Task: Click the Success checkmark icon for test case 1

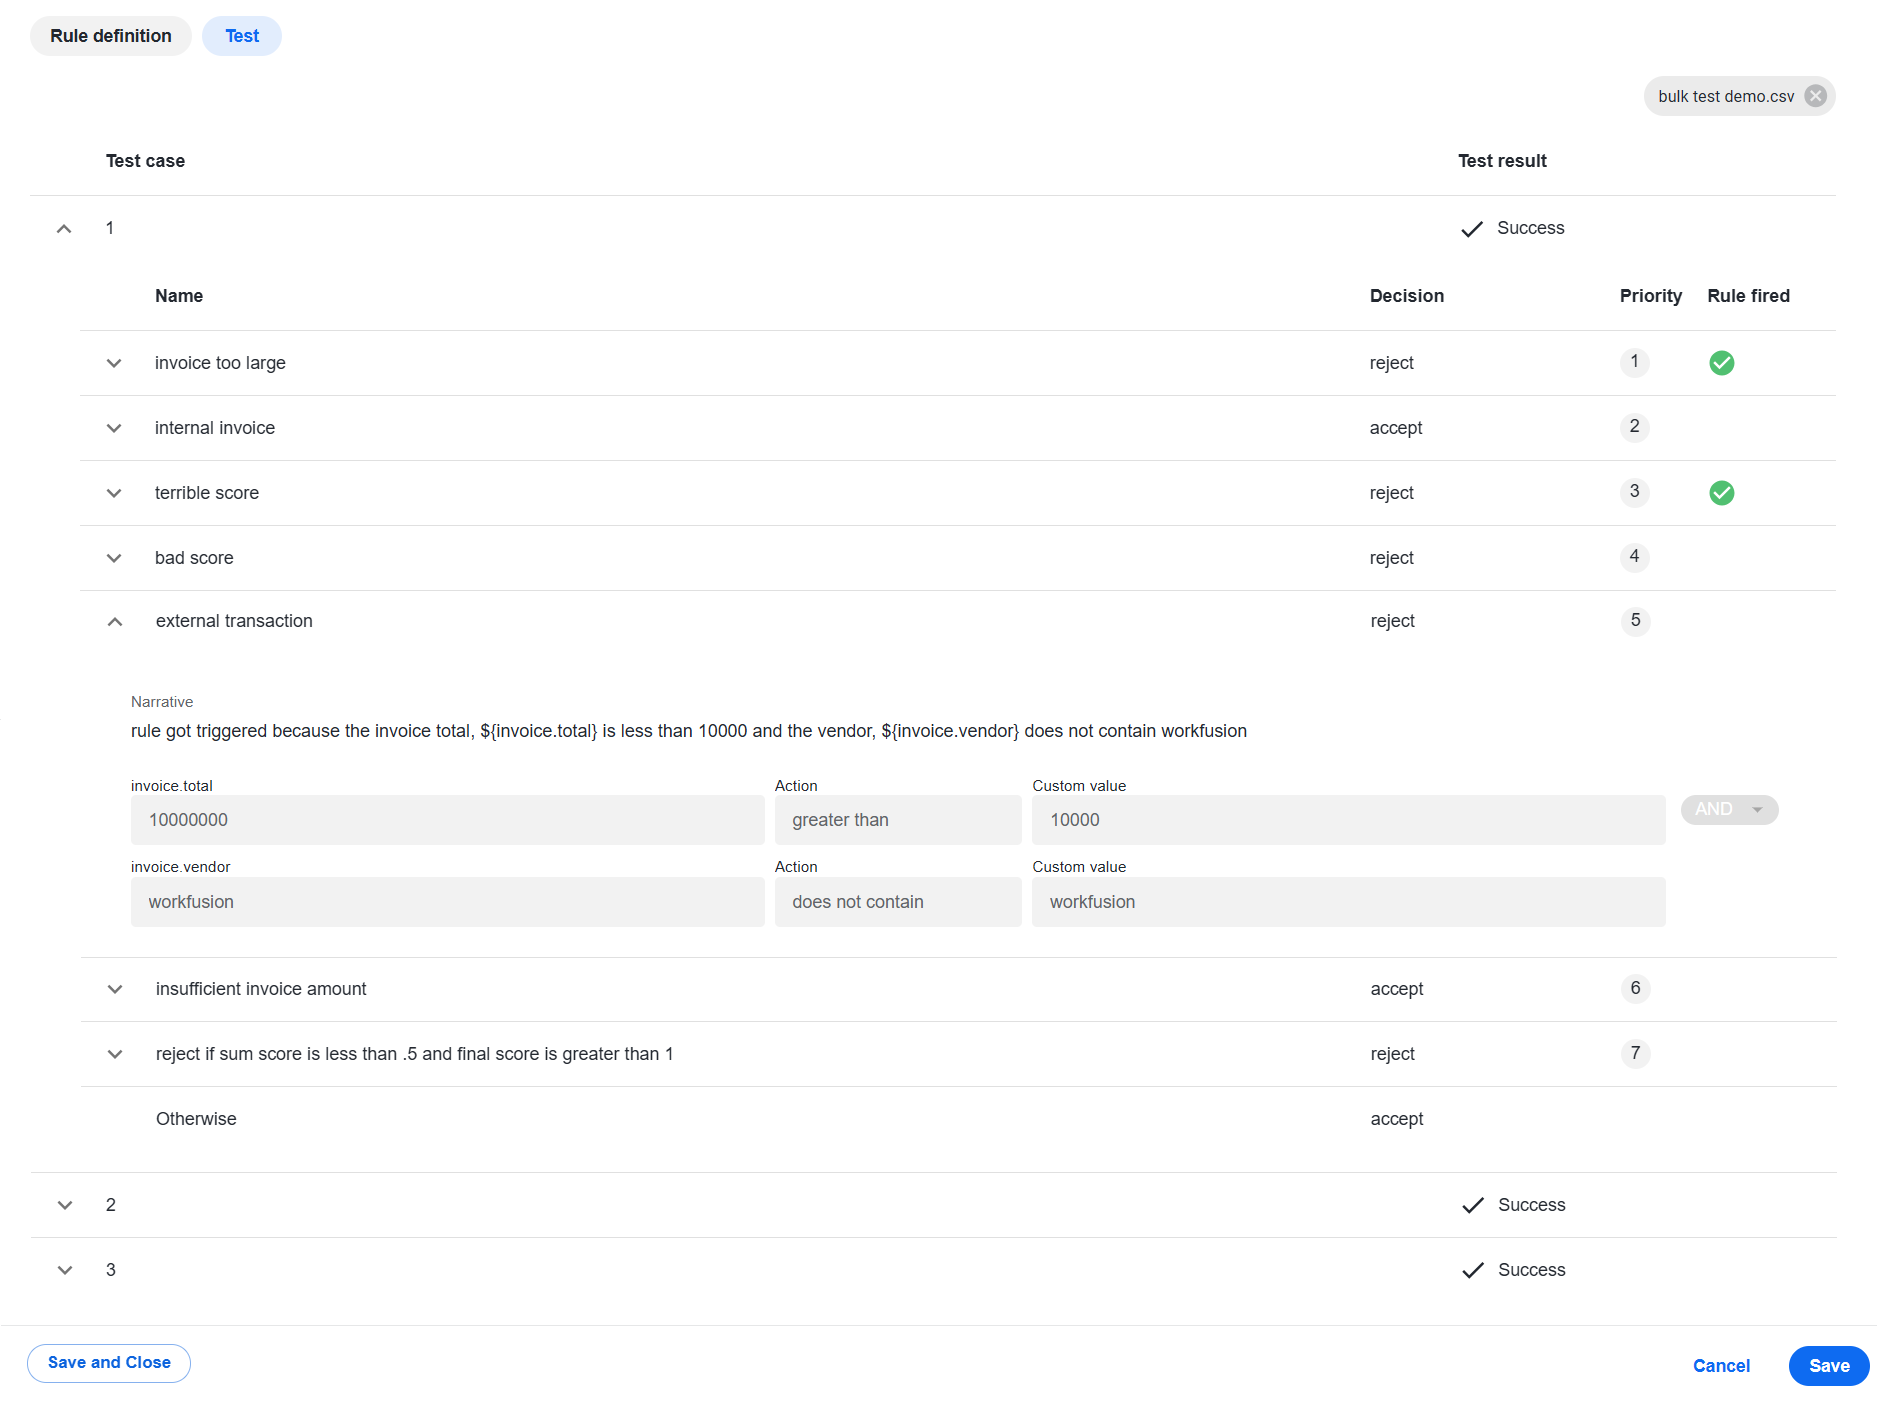Action: tap(1471, 229)
